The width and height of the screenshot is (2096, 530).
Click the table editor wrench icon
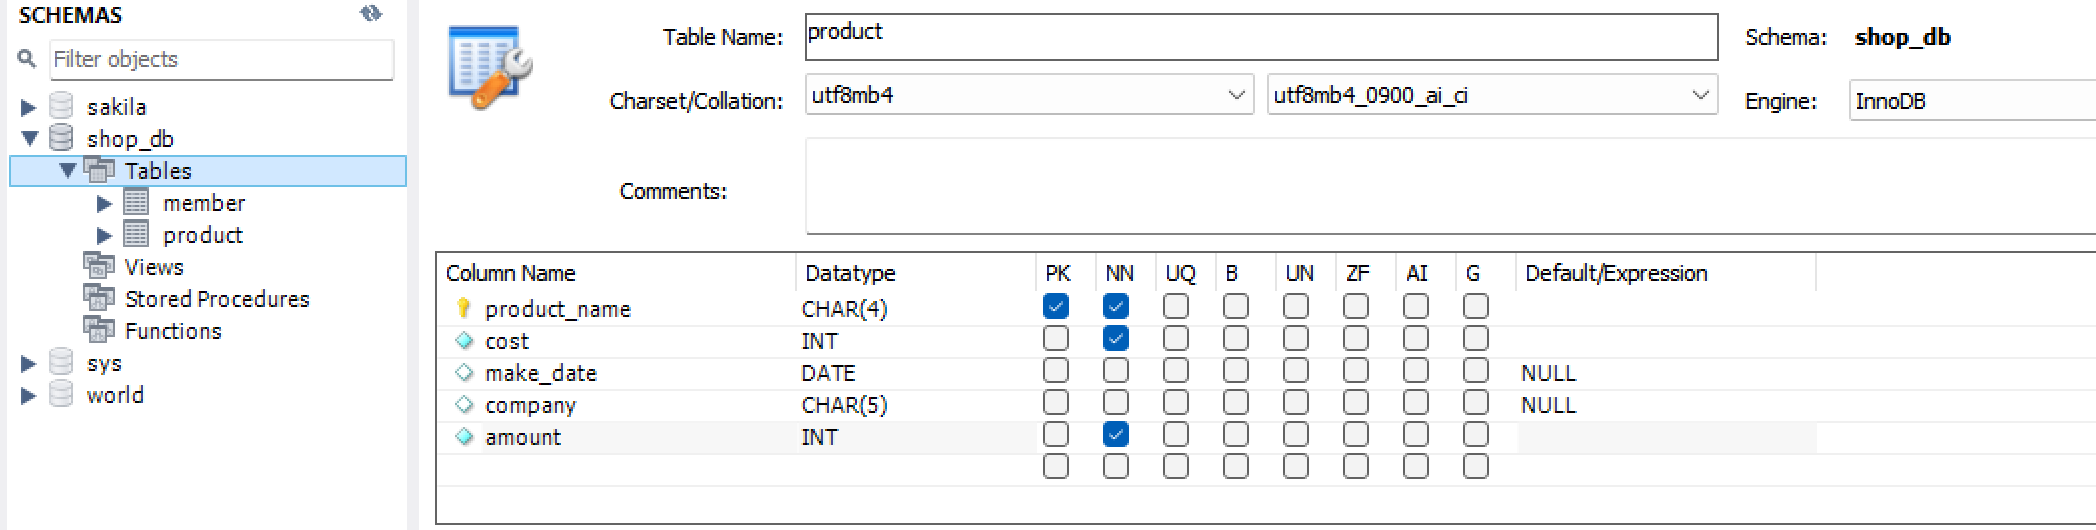(x=490, y=68)
